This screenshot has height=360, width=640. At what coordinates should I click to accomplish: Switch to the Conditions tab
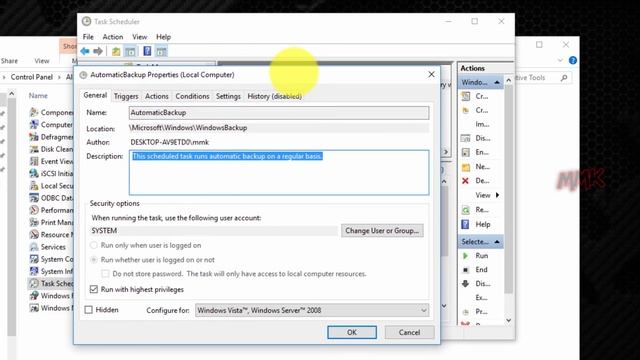(x=192, y=96)
